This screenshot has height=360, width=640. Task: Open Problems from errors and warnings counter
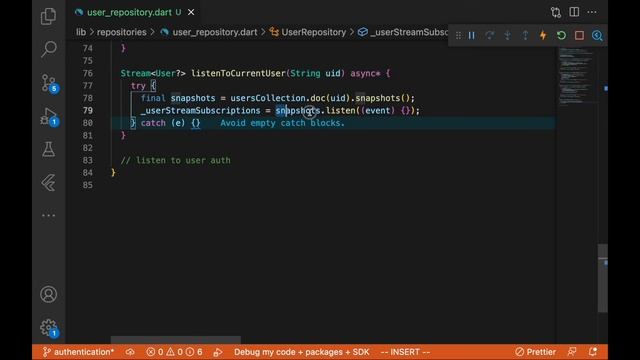[174, 352]
